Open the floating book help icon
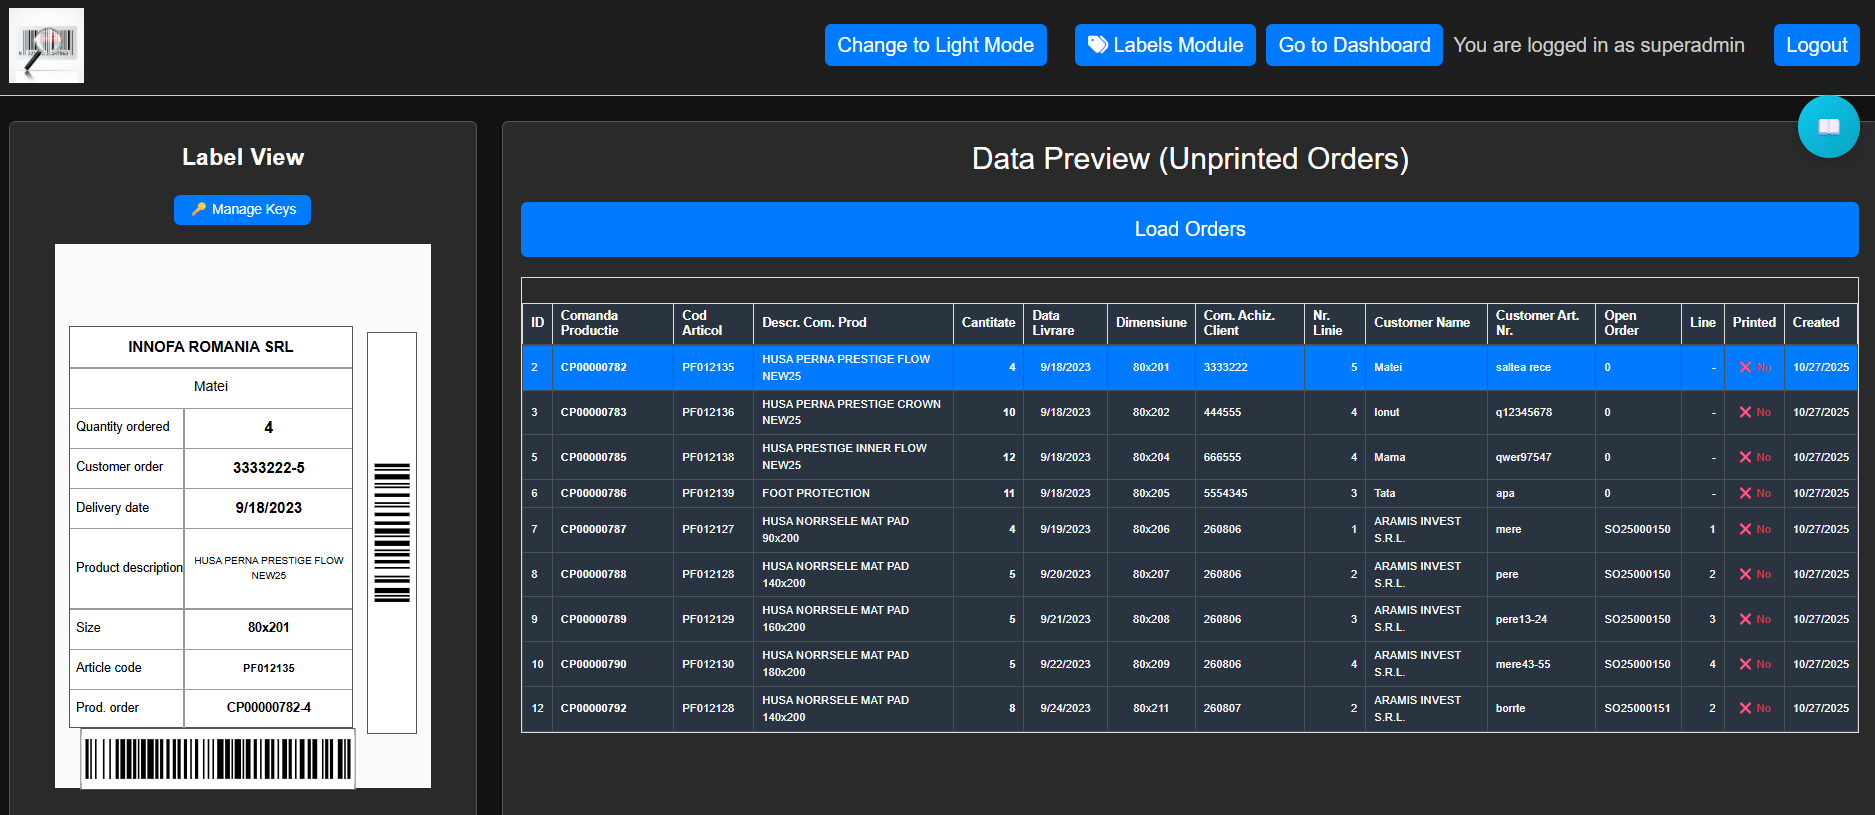Viewport: 1875px width, 815px height. click(x=1828, y=127)
